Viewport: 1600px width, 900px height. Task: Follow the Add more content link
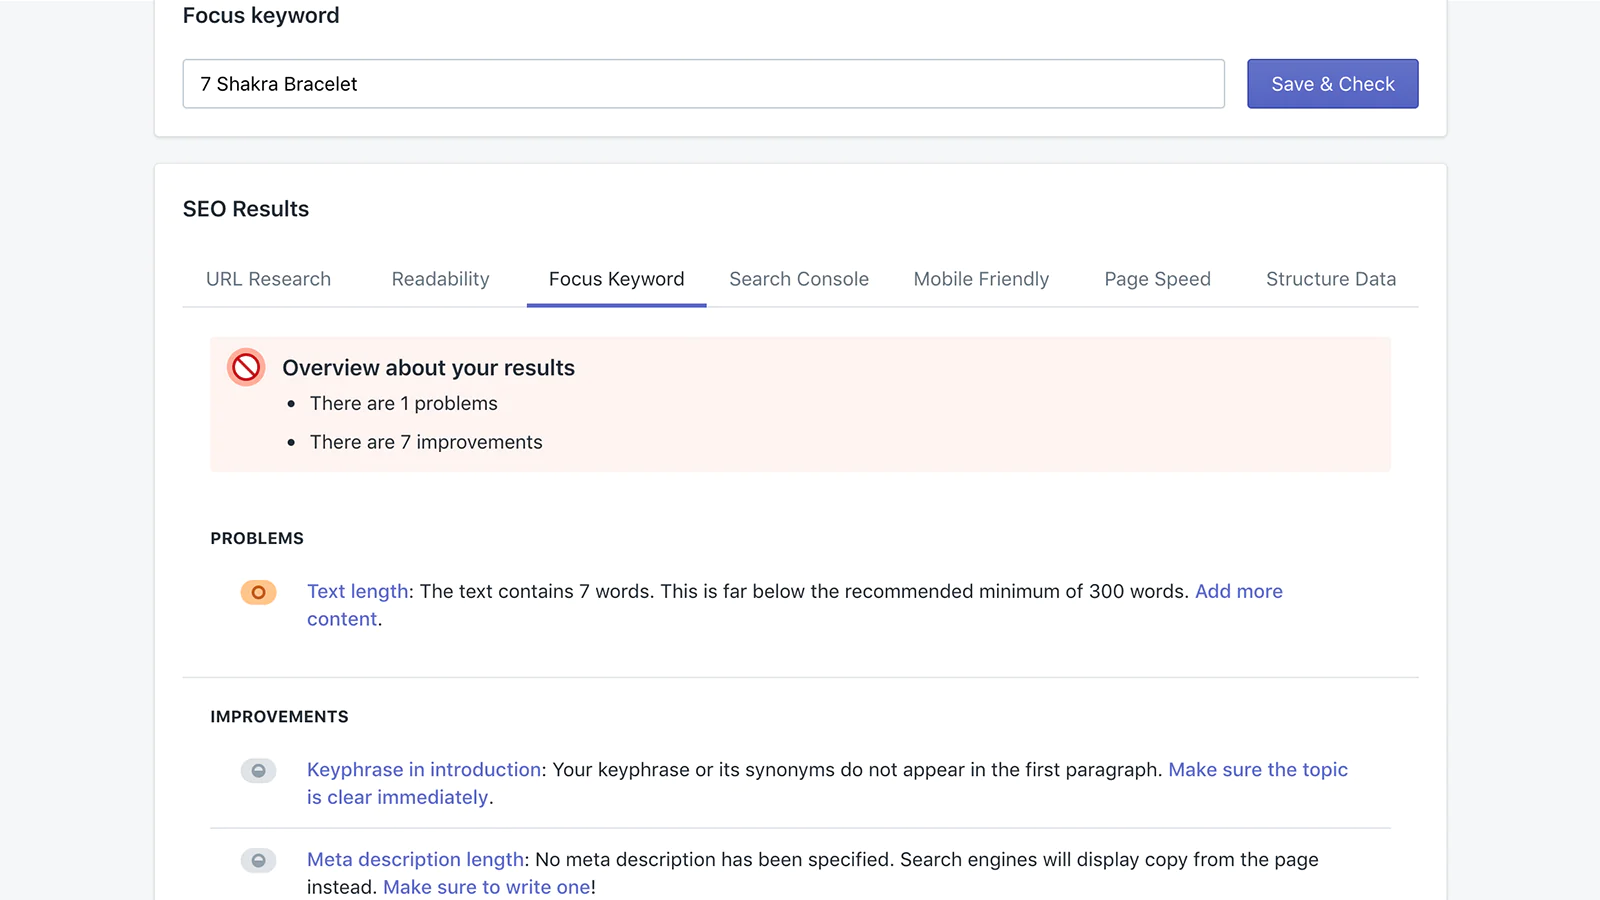[x=1238, y=591]
